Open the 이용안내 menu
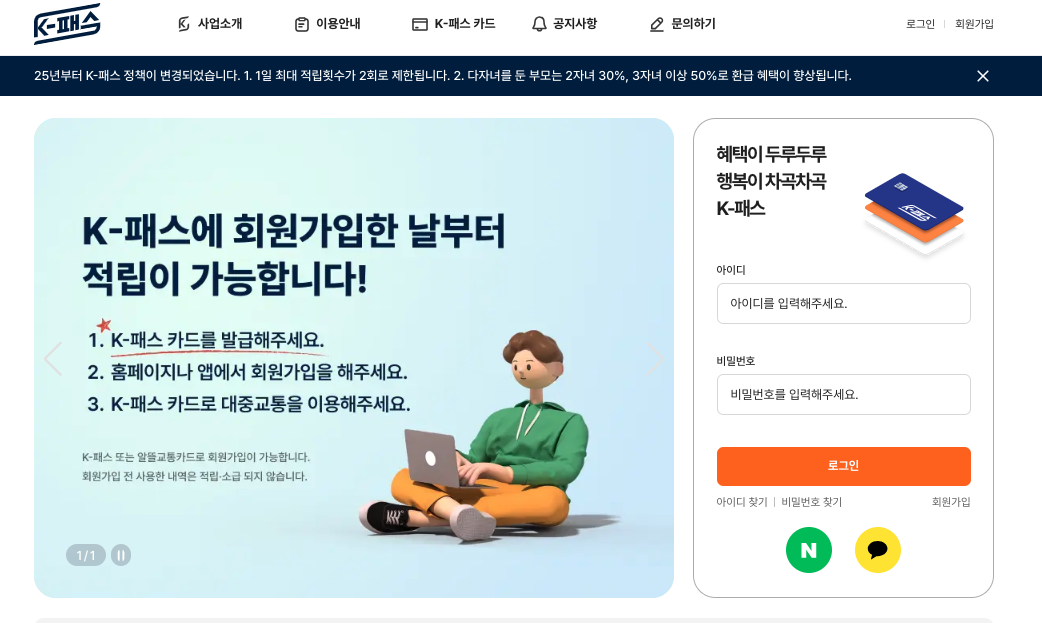The width and height of the screenshot is (1042, 623). click(328, 24)
